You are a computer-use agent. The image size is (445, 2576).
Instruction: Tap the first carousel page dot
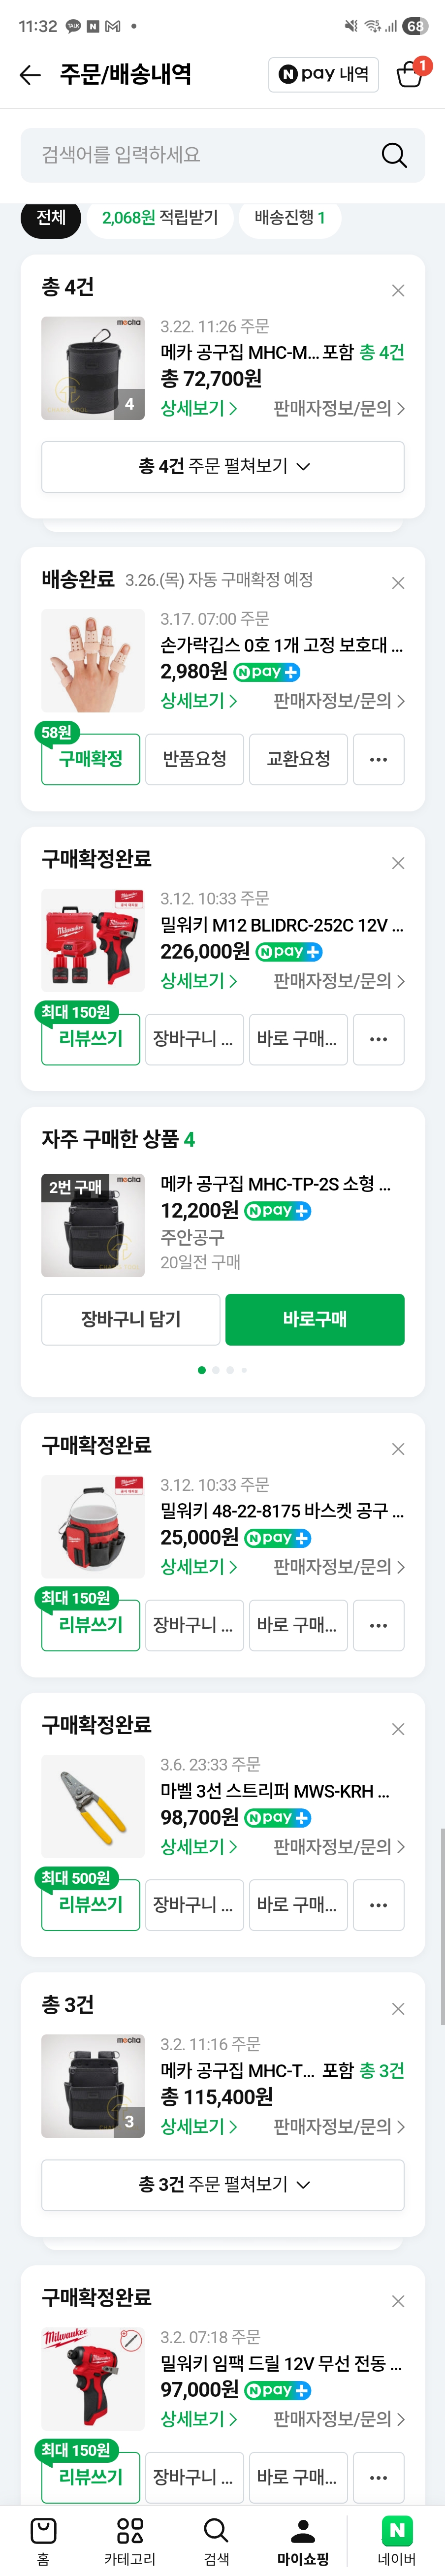click(202, 1370)
